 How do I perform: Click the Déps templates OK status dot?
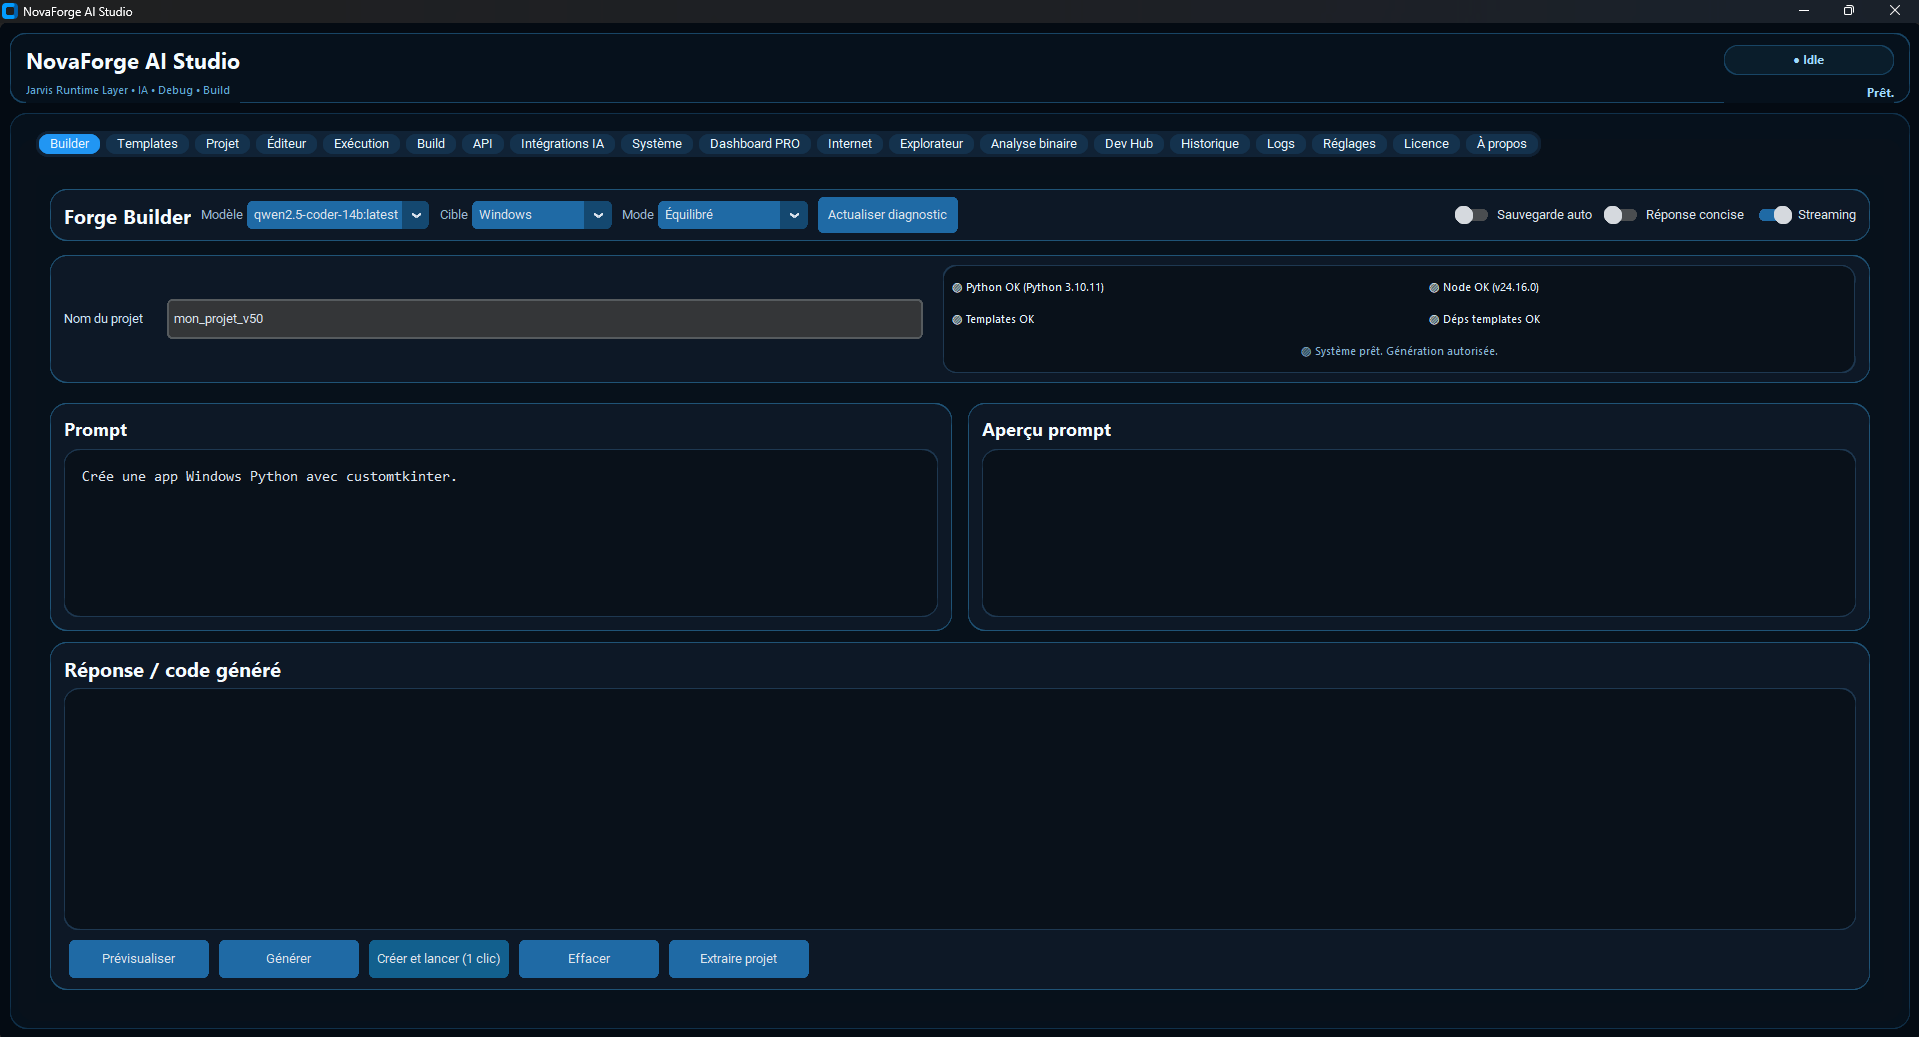[x=1434, y=320]
